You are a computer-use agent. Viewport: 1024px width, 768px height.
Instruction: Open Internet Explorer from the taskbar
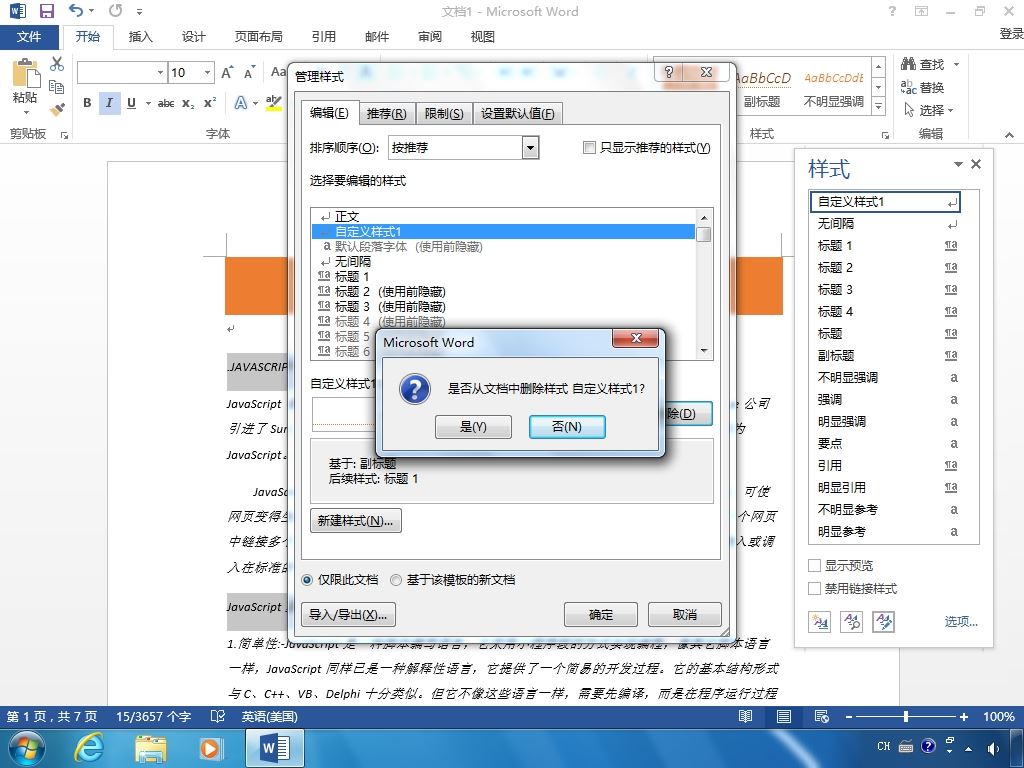click(x=88, y=748)
